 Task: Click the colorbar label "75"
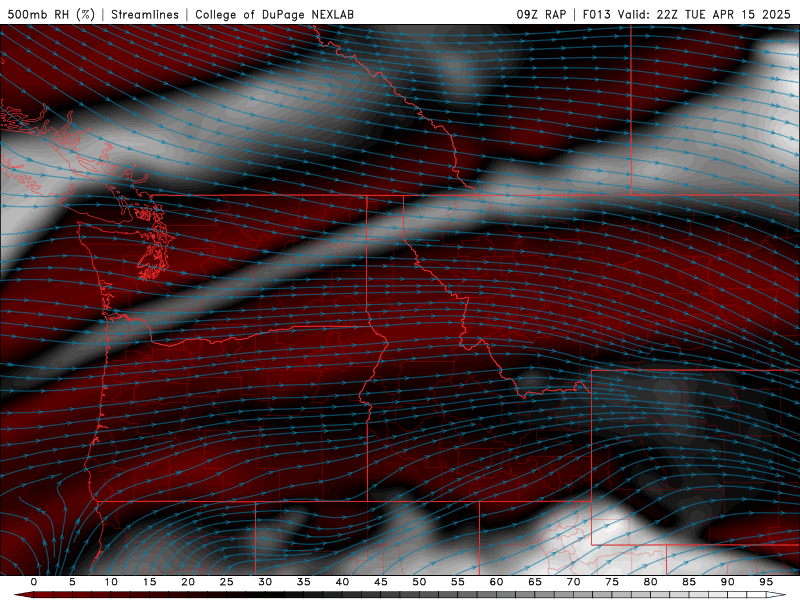[x=612, y=582]
